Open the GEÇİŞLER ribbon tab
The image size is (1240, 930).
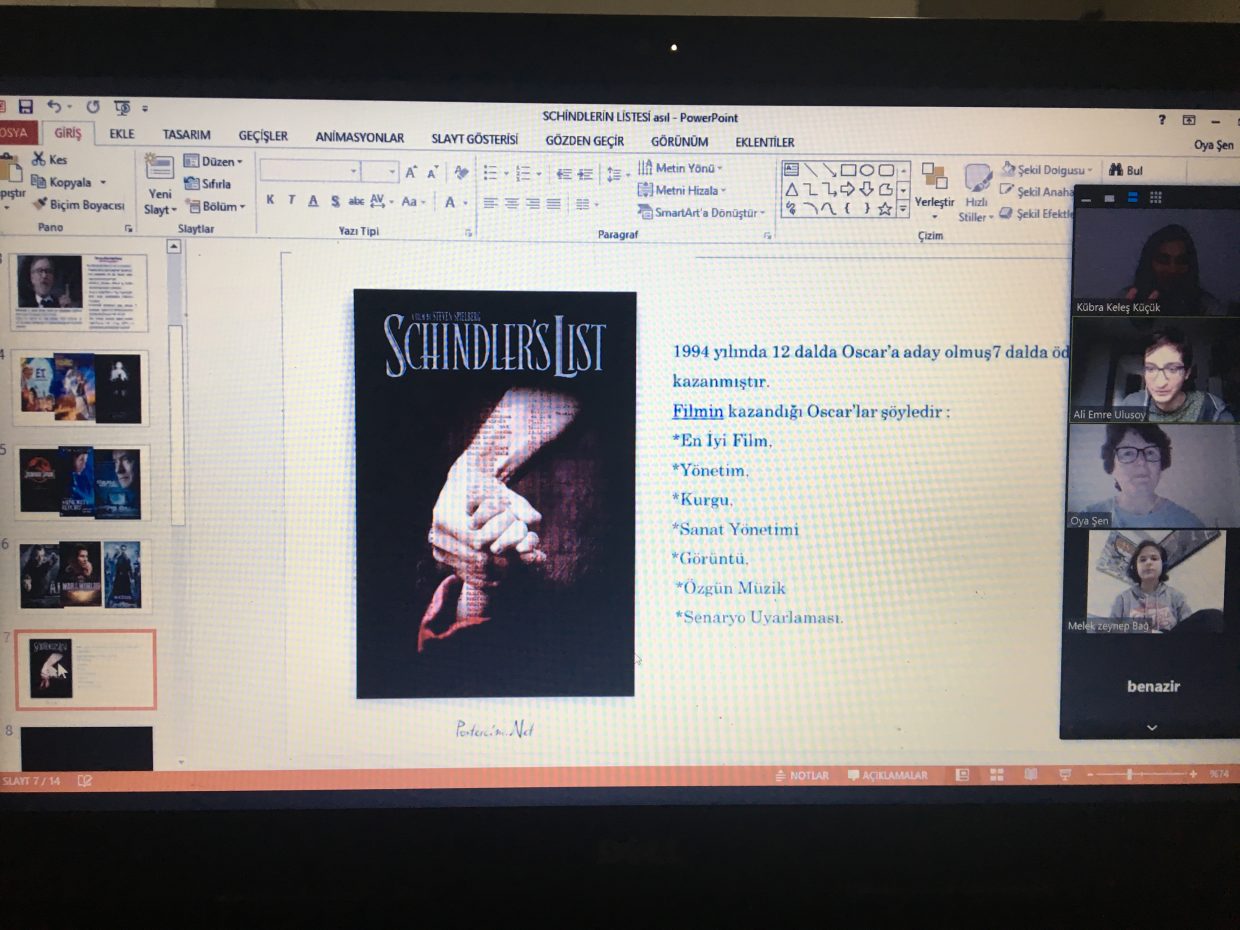click(263, 136)
